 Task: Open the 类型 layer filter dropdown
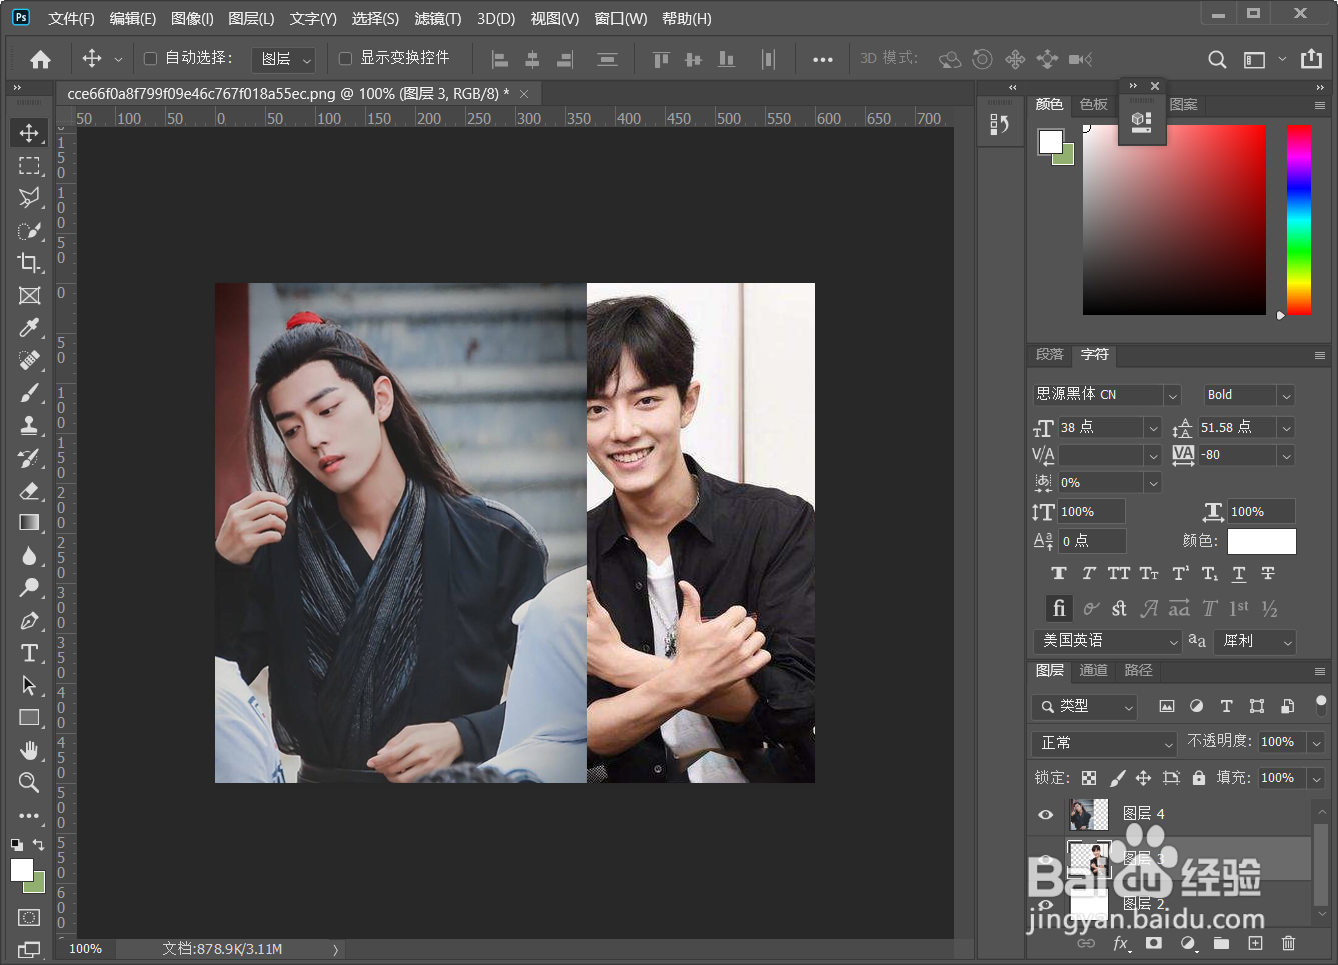tap(1084, 707)
